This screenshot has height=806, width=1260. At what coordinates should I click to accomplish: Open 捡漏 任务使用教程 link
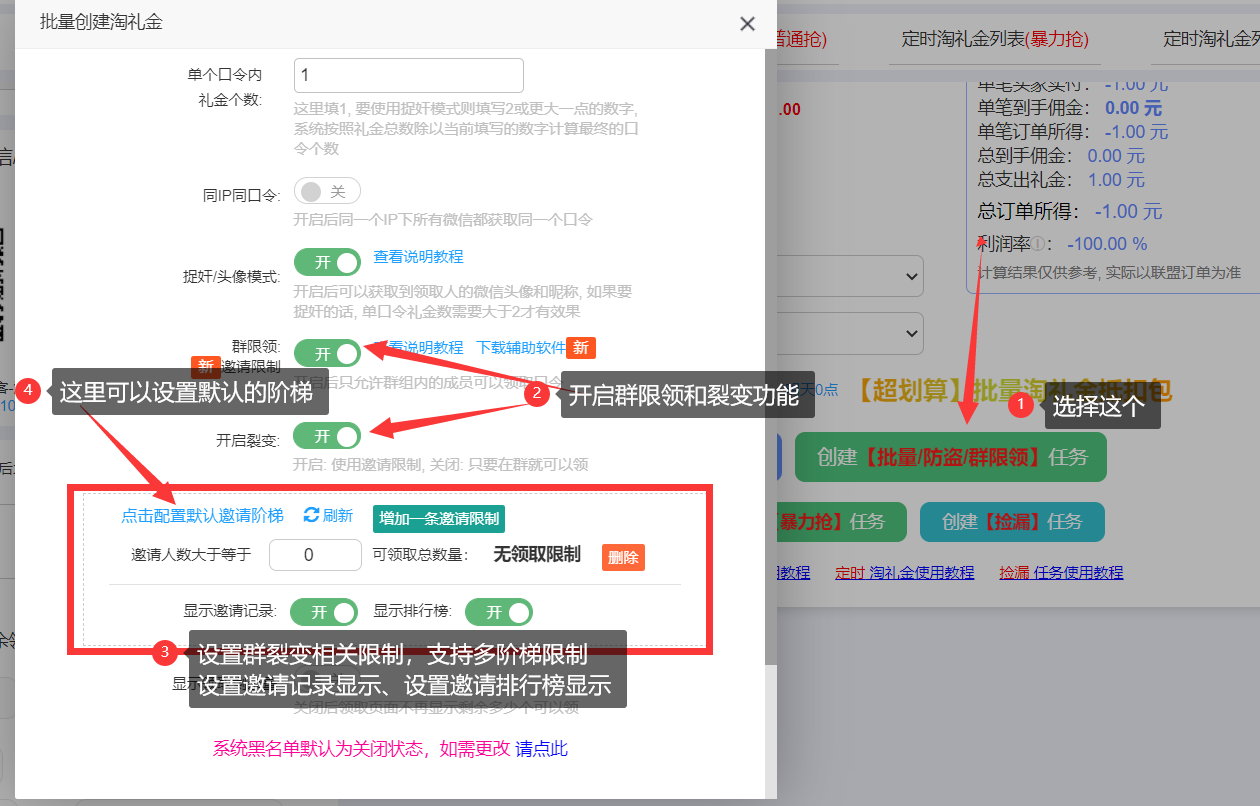1061,572
